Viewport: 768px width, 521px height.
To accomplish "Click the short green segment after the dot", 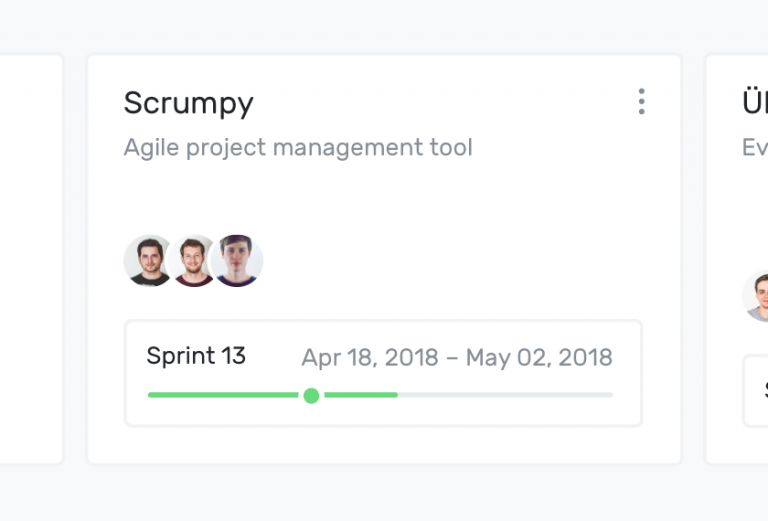I will (361, 395).
